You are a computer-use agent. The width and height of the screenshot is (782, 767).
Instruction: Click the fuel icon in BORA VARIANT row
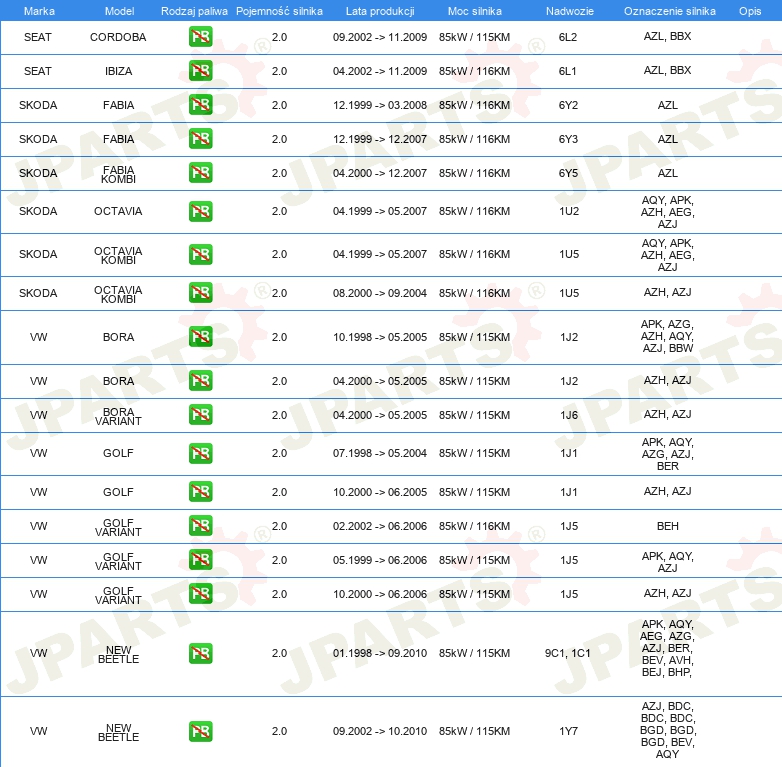[200, 415]
